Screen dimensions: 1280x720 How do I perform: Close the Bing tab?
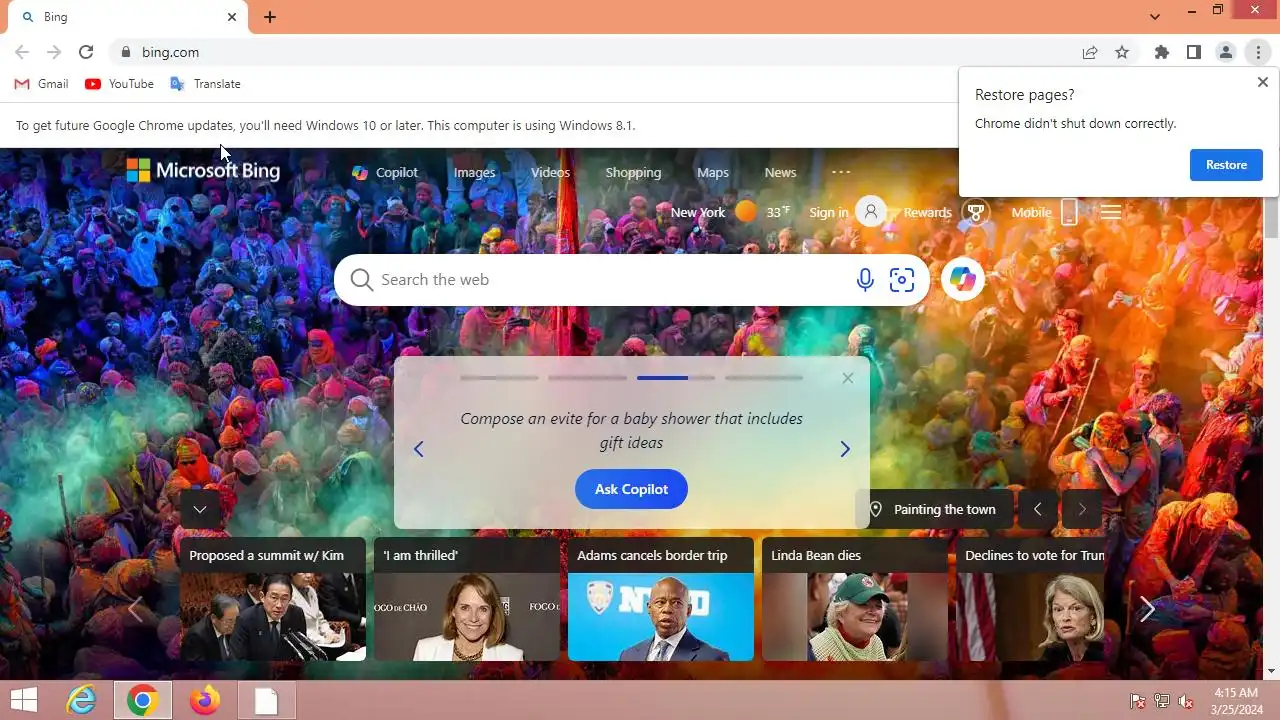pyautogui.click(x=232, y=17)
